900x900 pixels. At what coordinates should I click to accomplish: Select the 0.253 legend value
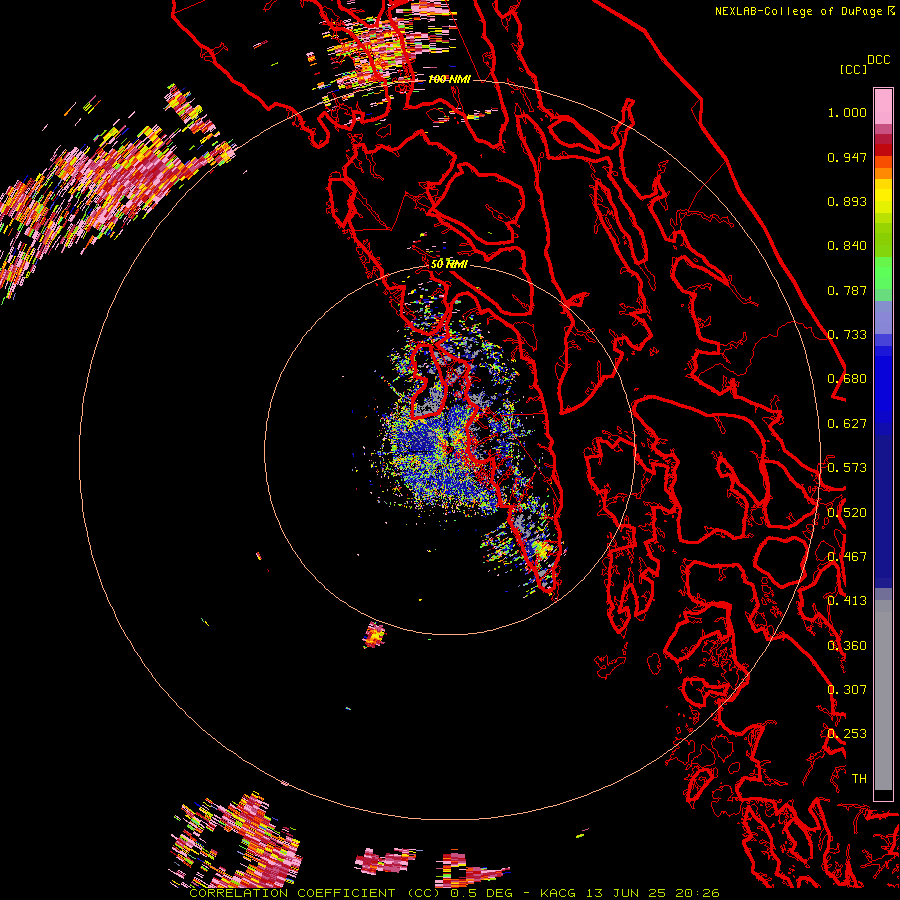pyautogui.click(x=847, y=734)
